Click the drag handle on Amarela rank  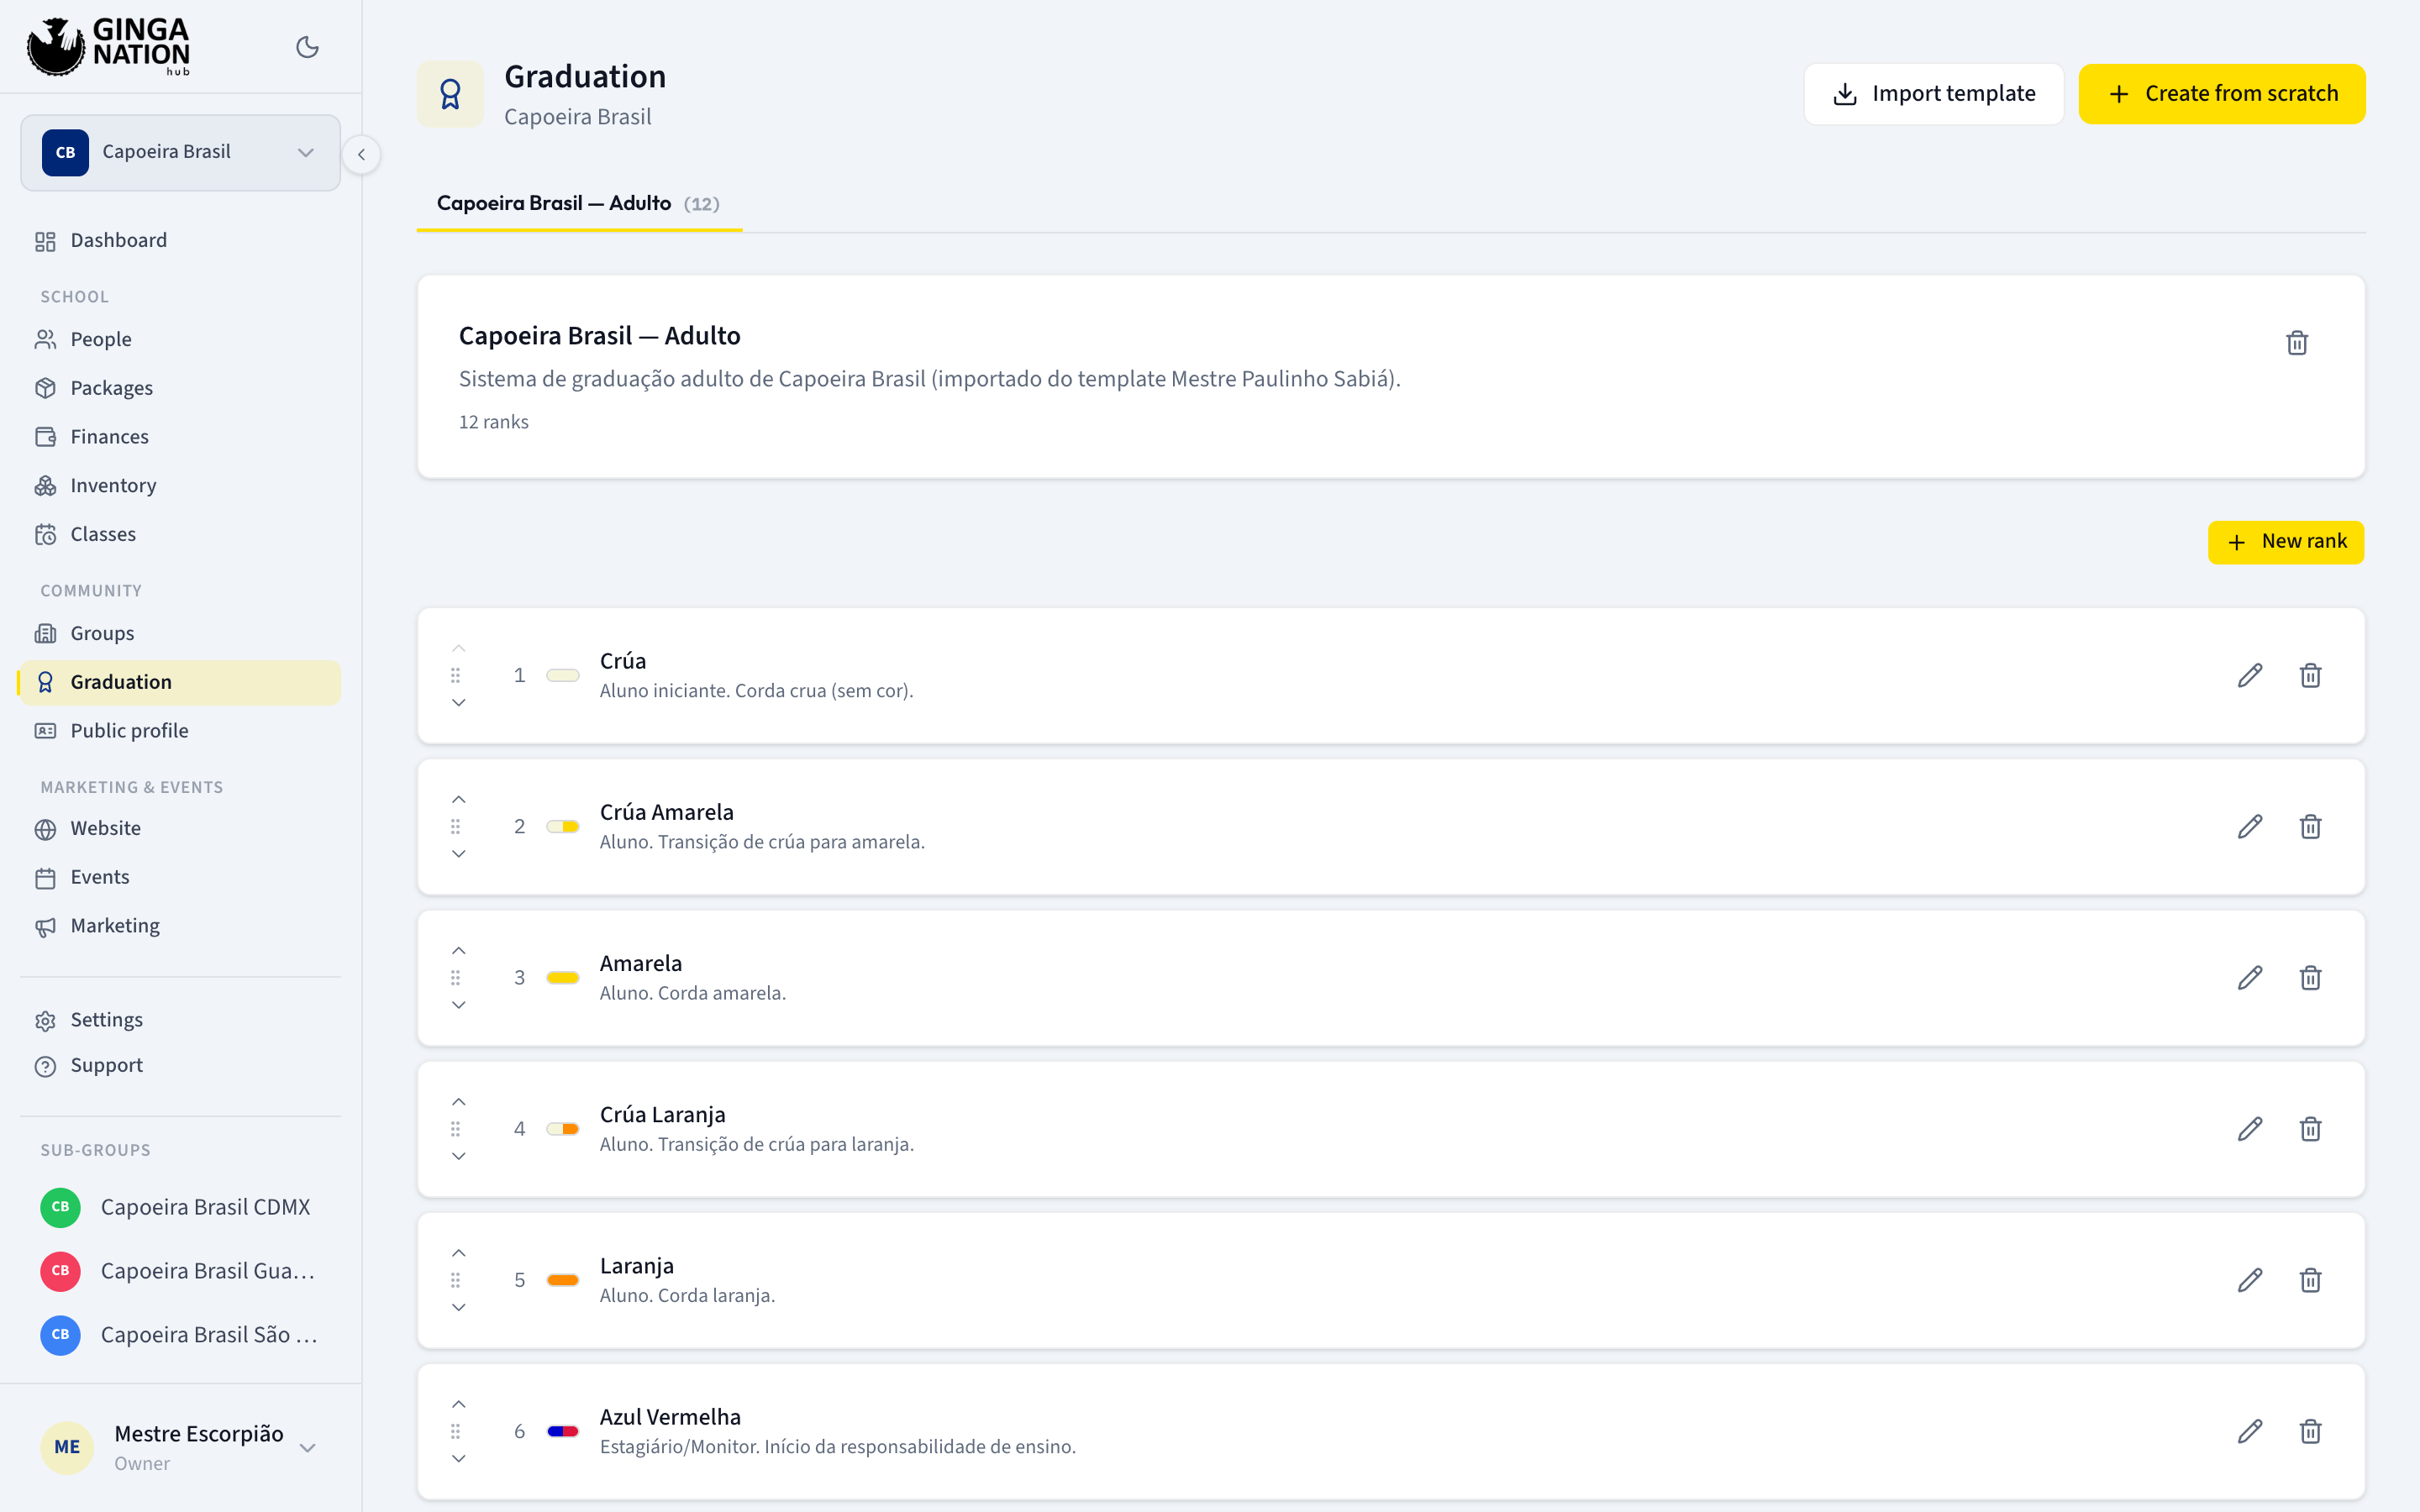(x=456, y=978)
